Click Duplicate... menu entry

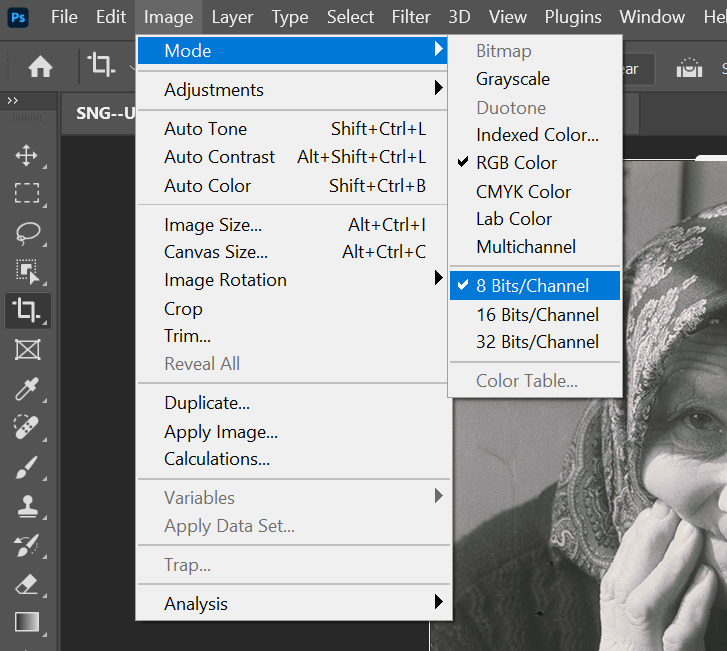tap(207, 403)
